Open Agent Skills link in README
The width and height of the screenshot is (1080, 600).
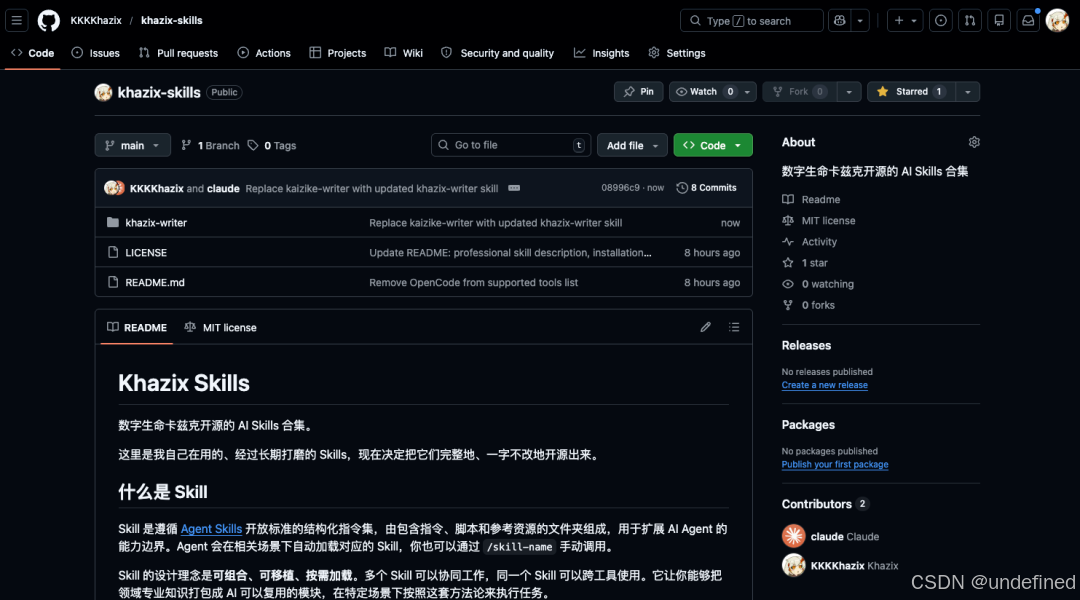pos(211,529)
